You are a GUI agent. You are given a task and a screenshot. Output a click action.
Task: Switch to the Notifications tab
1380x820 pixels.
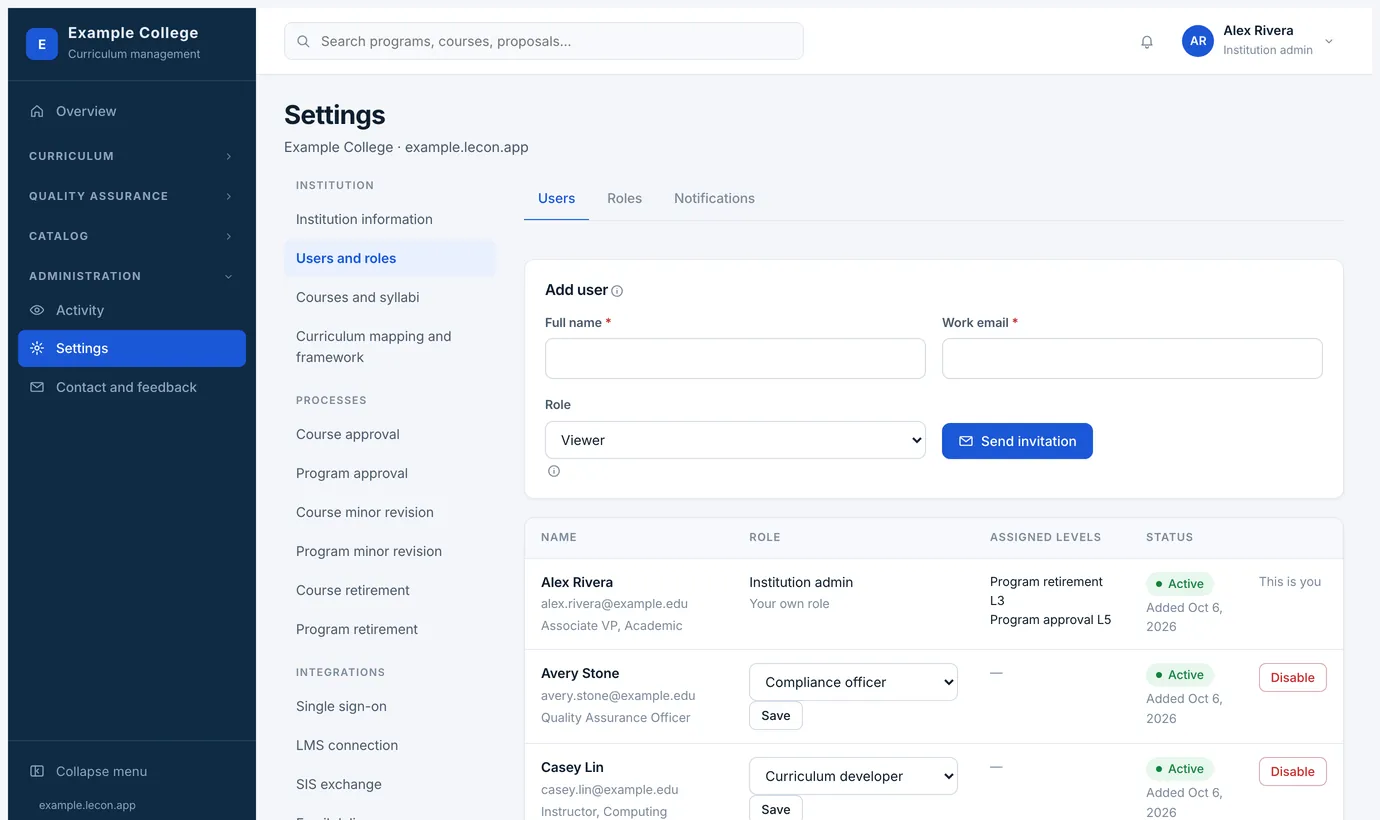click(714, 198)
